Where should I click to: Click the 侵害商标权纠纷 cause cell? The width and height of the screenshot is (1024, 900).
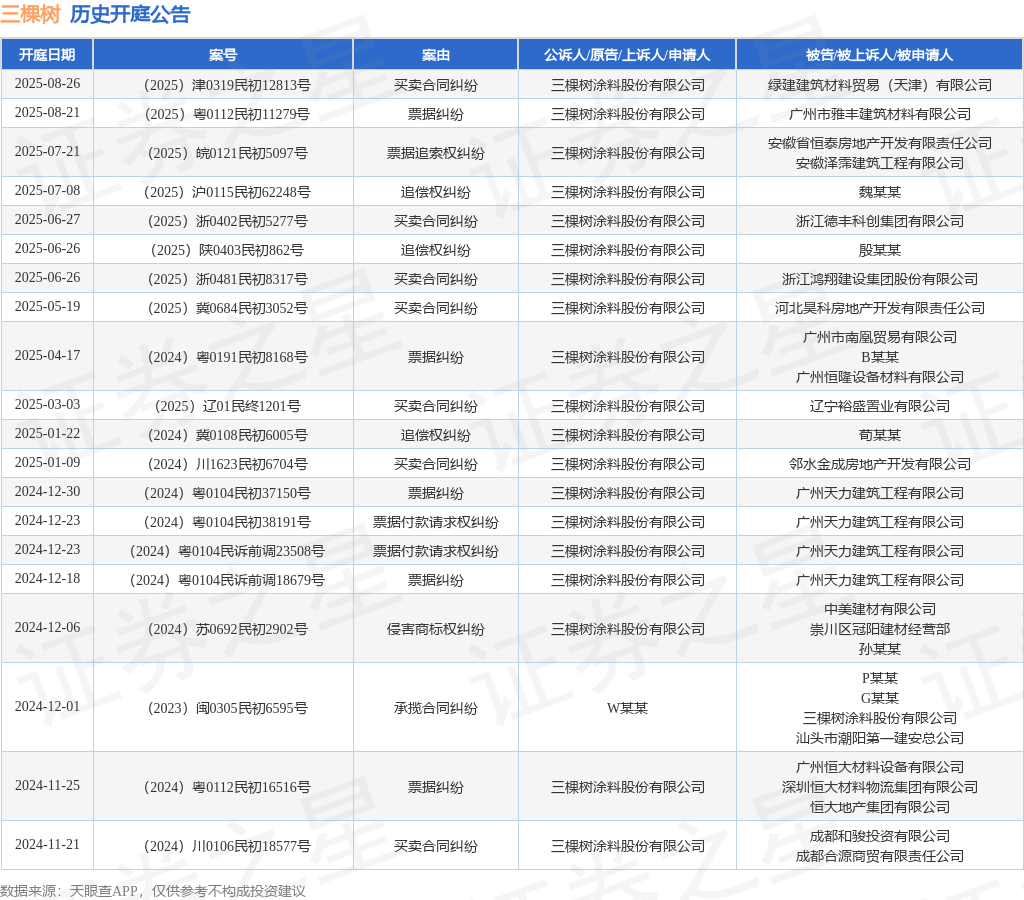click(436, 629)
